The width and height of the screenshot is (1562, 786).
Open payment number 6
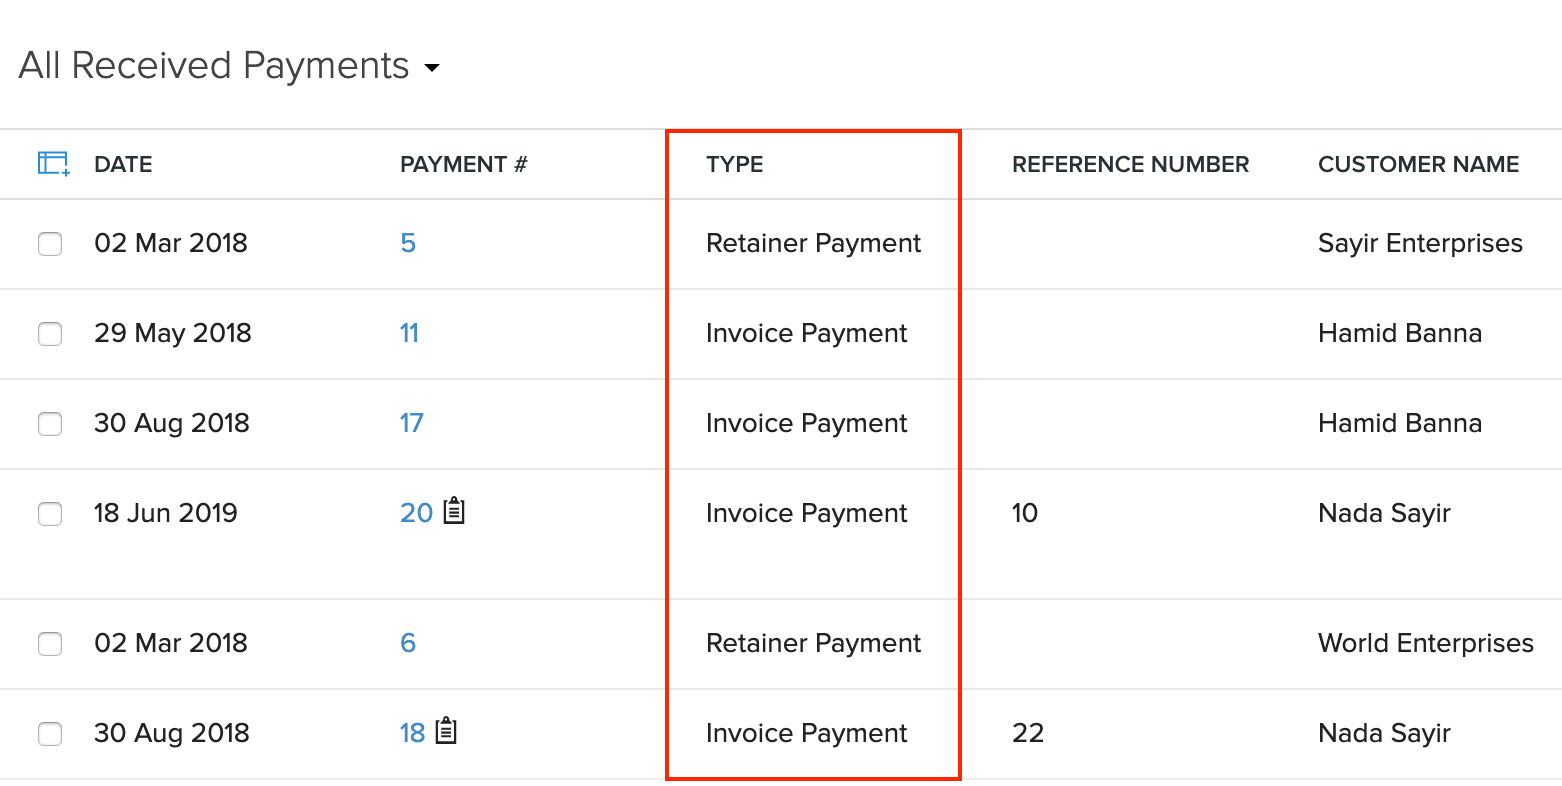click(408, 643)
